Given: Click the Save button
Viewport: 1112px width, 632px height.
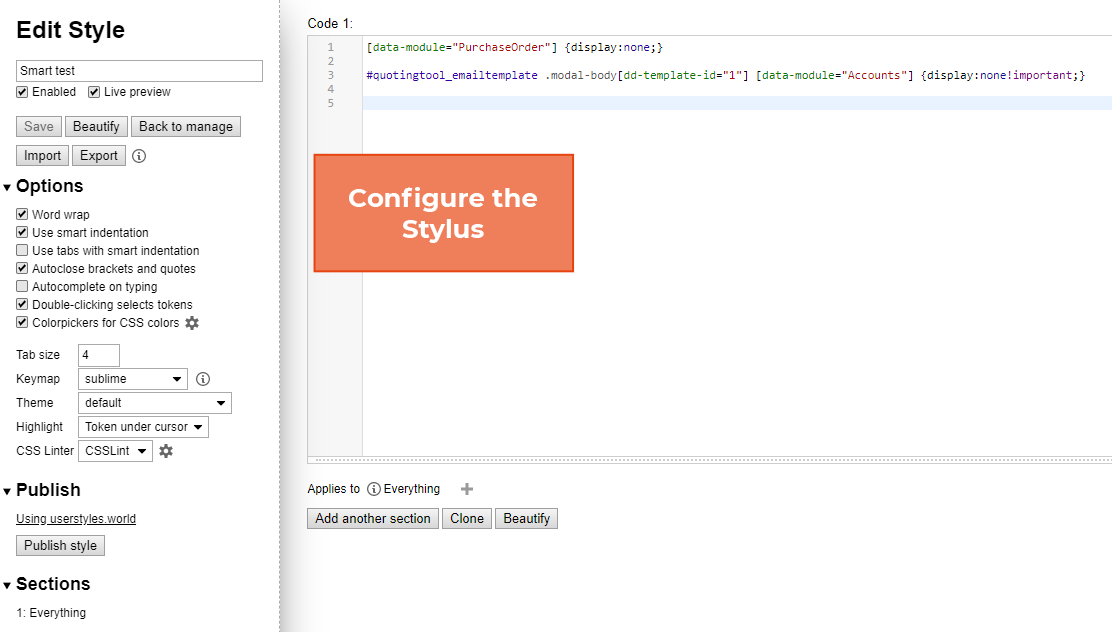Looking at the screenshot, I should (39, 126).
